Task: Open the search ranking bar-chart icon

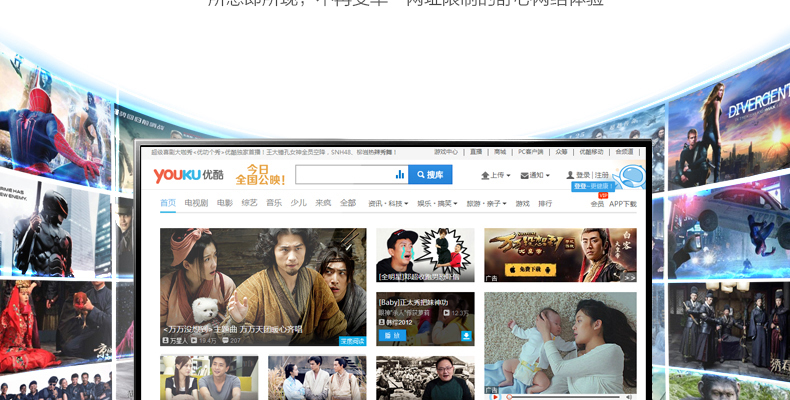Action: [x=400, y=174]
